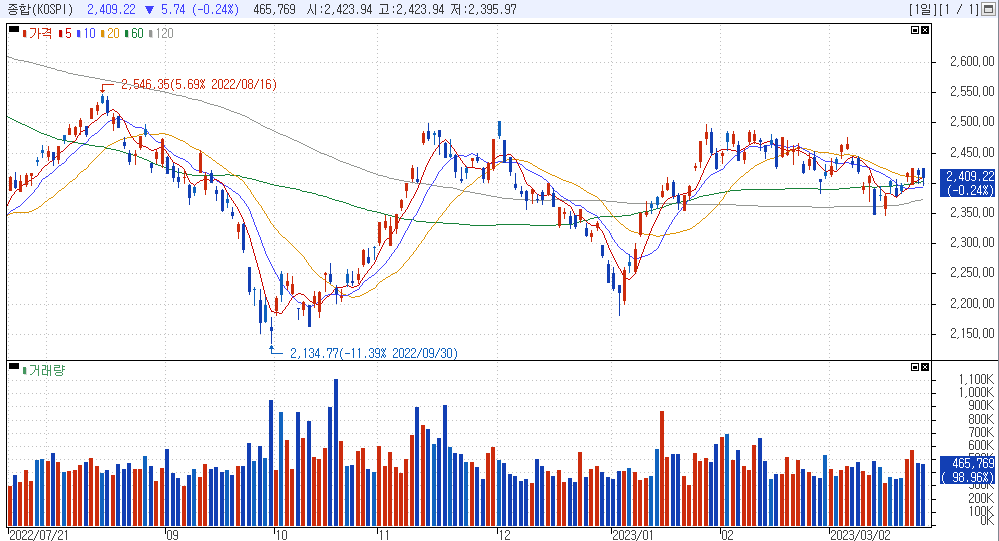Click the 2023/03/02 date label

click(x=860, y=535)
